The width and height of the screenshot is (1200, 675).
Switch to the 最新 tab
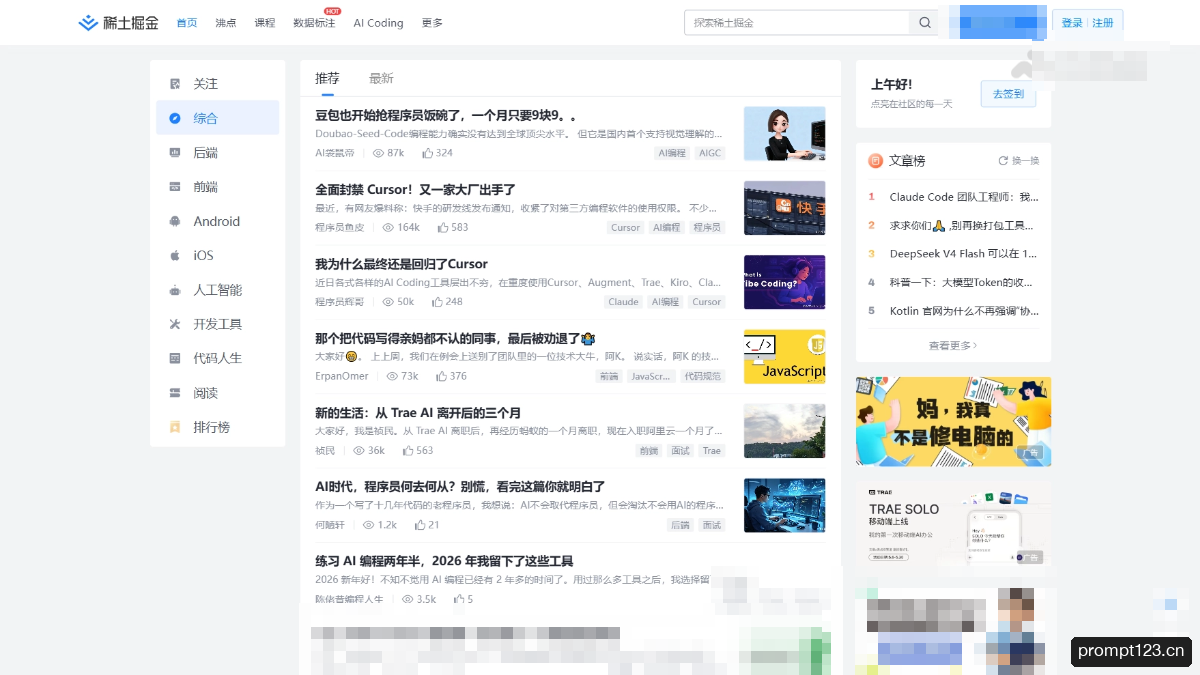(381, 78)
